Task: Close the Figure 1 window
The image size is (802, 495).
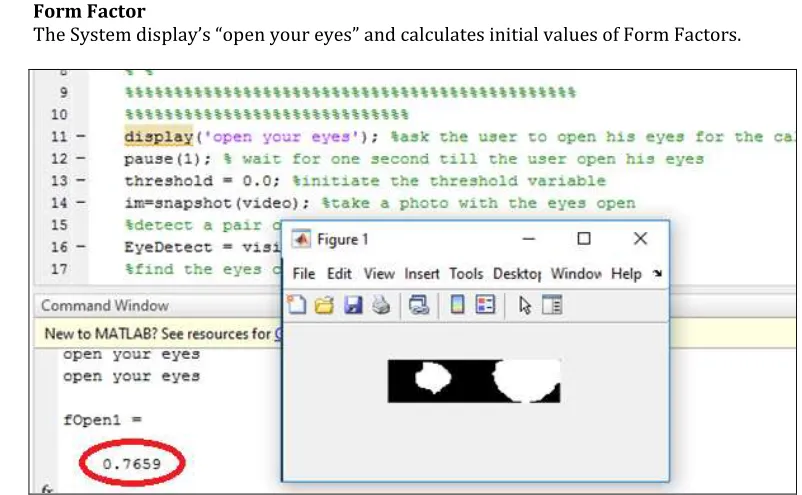Action: click(640, 239)
